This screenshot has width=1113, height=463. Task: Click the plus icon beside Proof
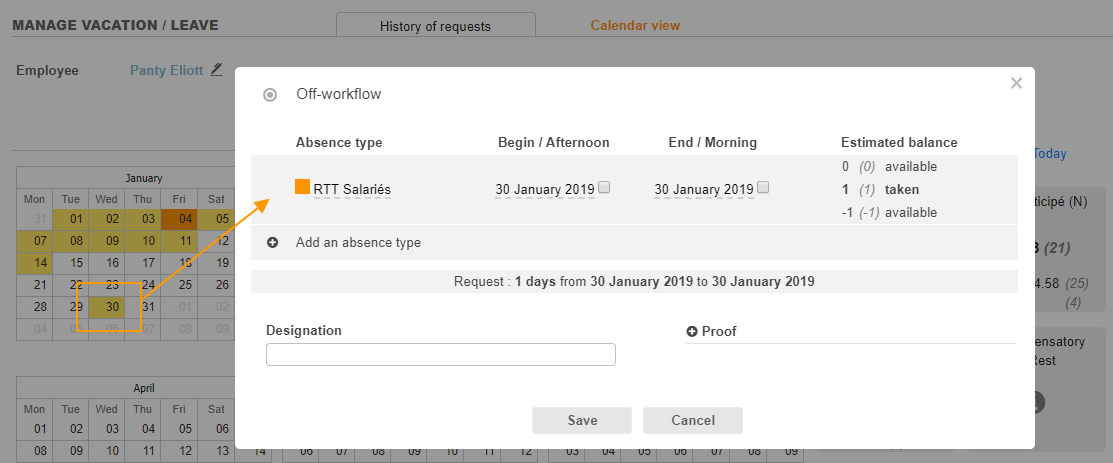tap(692, 331)
